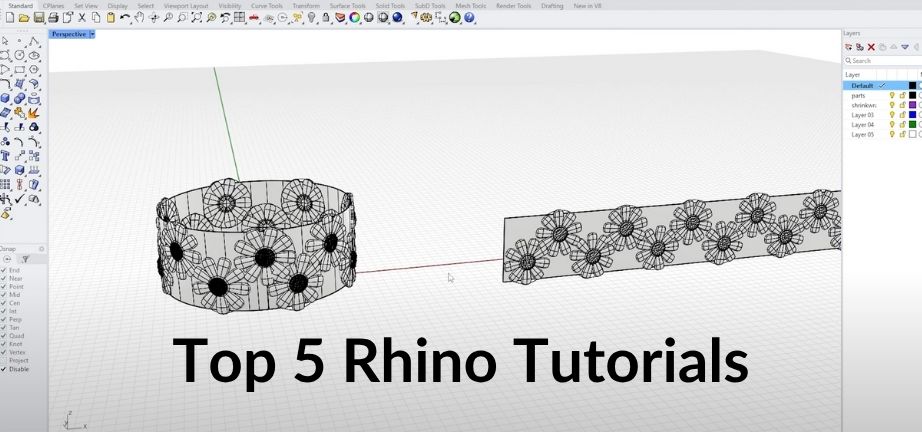Move layer down with arrow icon
The height and width of the screenshot is (432, 922).
[x=905, y=47]
